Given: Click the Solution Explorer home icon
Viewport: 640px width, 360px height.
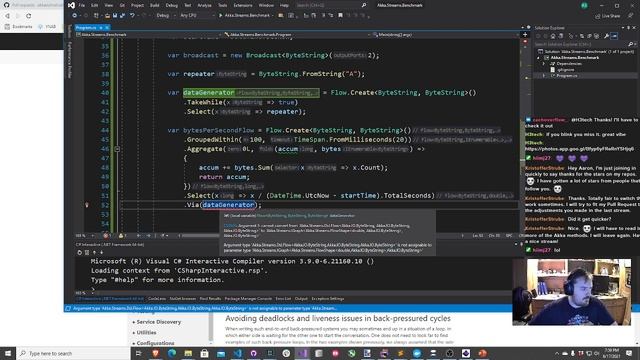Looking at the screenshot, I should click(x=553, y=36).
